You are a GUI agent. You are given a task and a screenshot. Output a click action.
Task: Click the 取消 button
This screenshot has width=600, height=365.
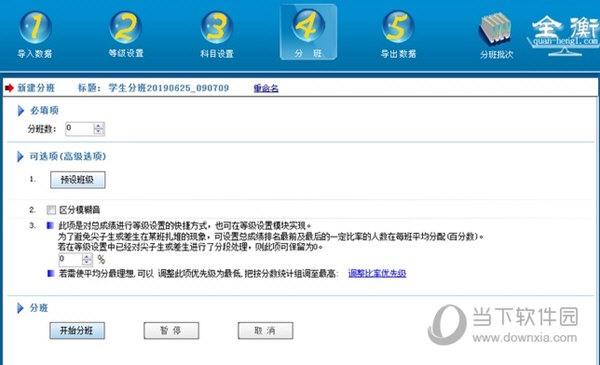265,331
